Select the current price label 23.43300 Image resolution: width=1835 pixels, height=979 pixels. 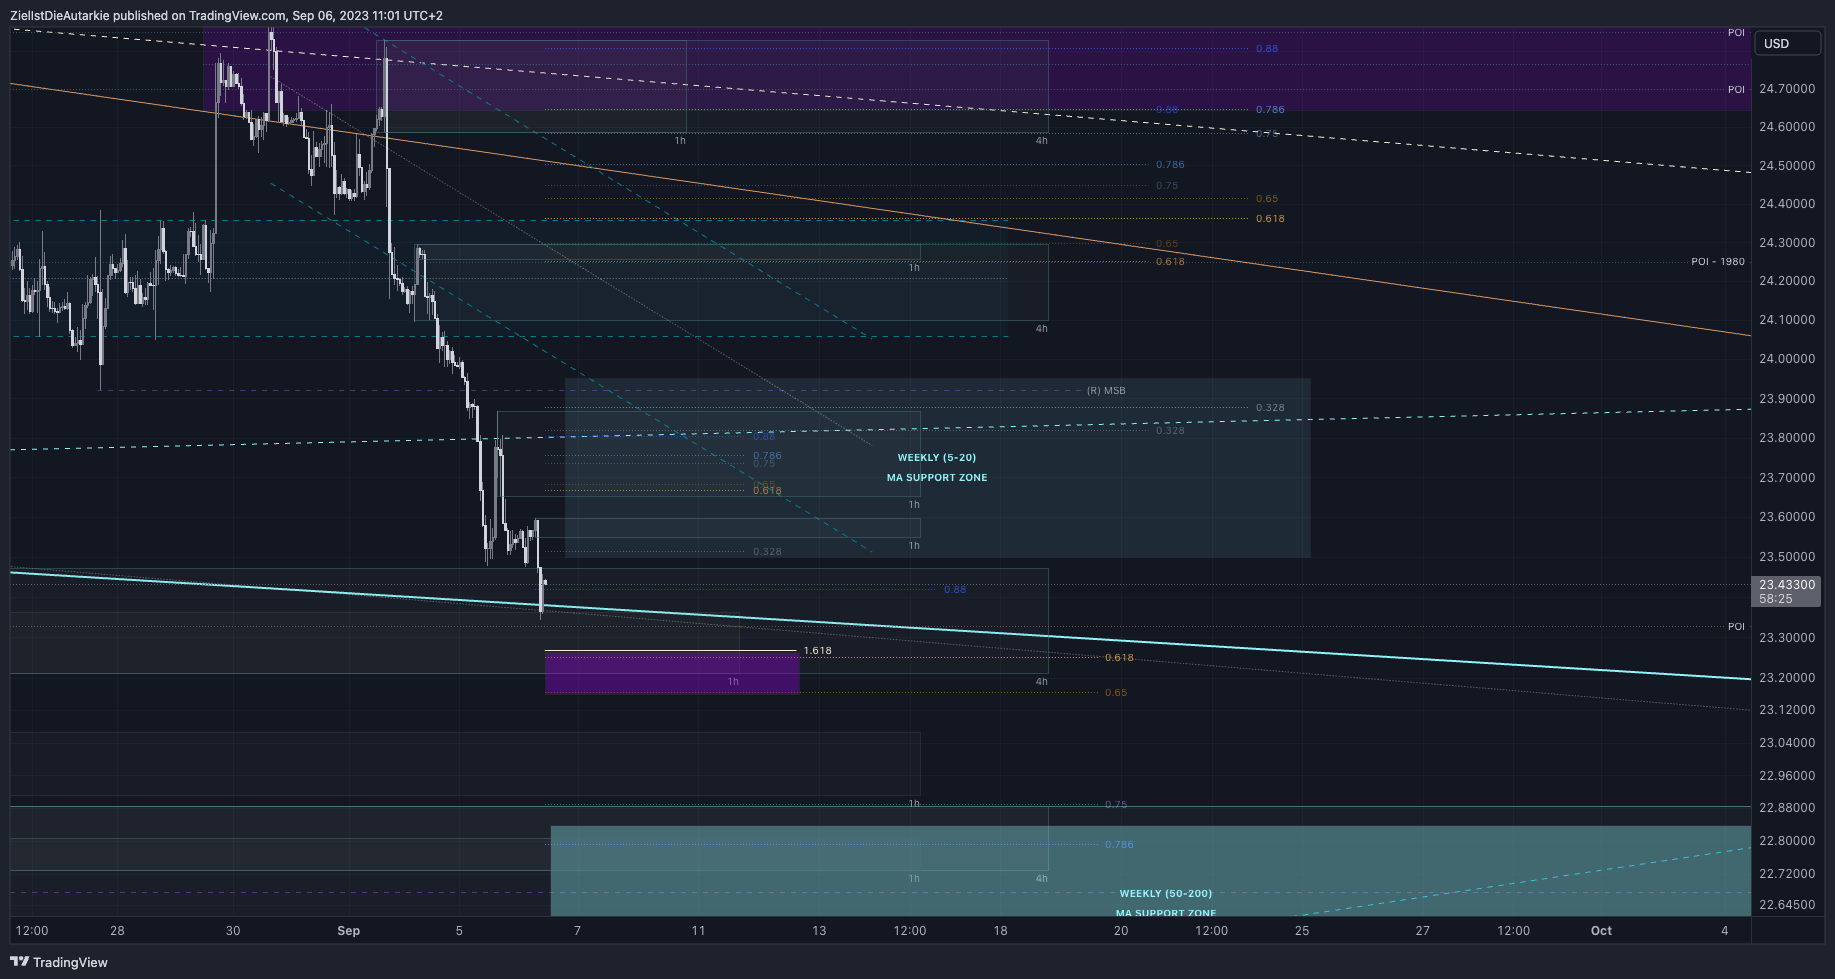[x=1787, y=585]
